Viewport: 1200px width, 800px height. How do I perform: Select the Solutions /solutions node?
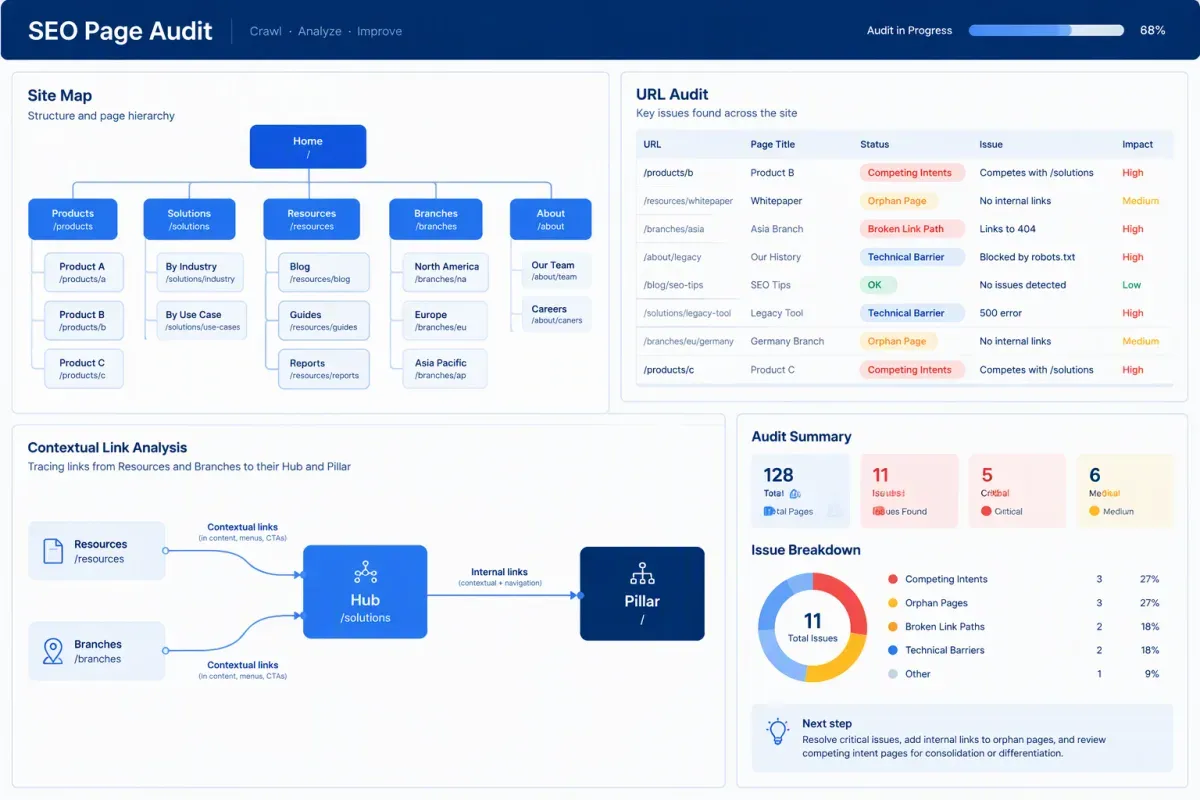point(189,219)
